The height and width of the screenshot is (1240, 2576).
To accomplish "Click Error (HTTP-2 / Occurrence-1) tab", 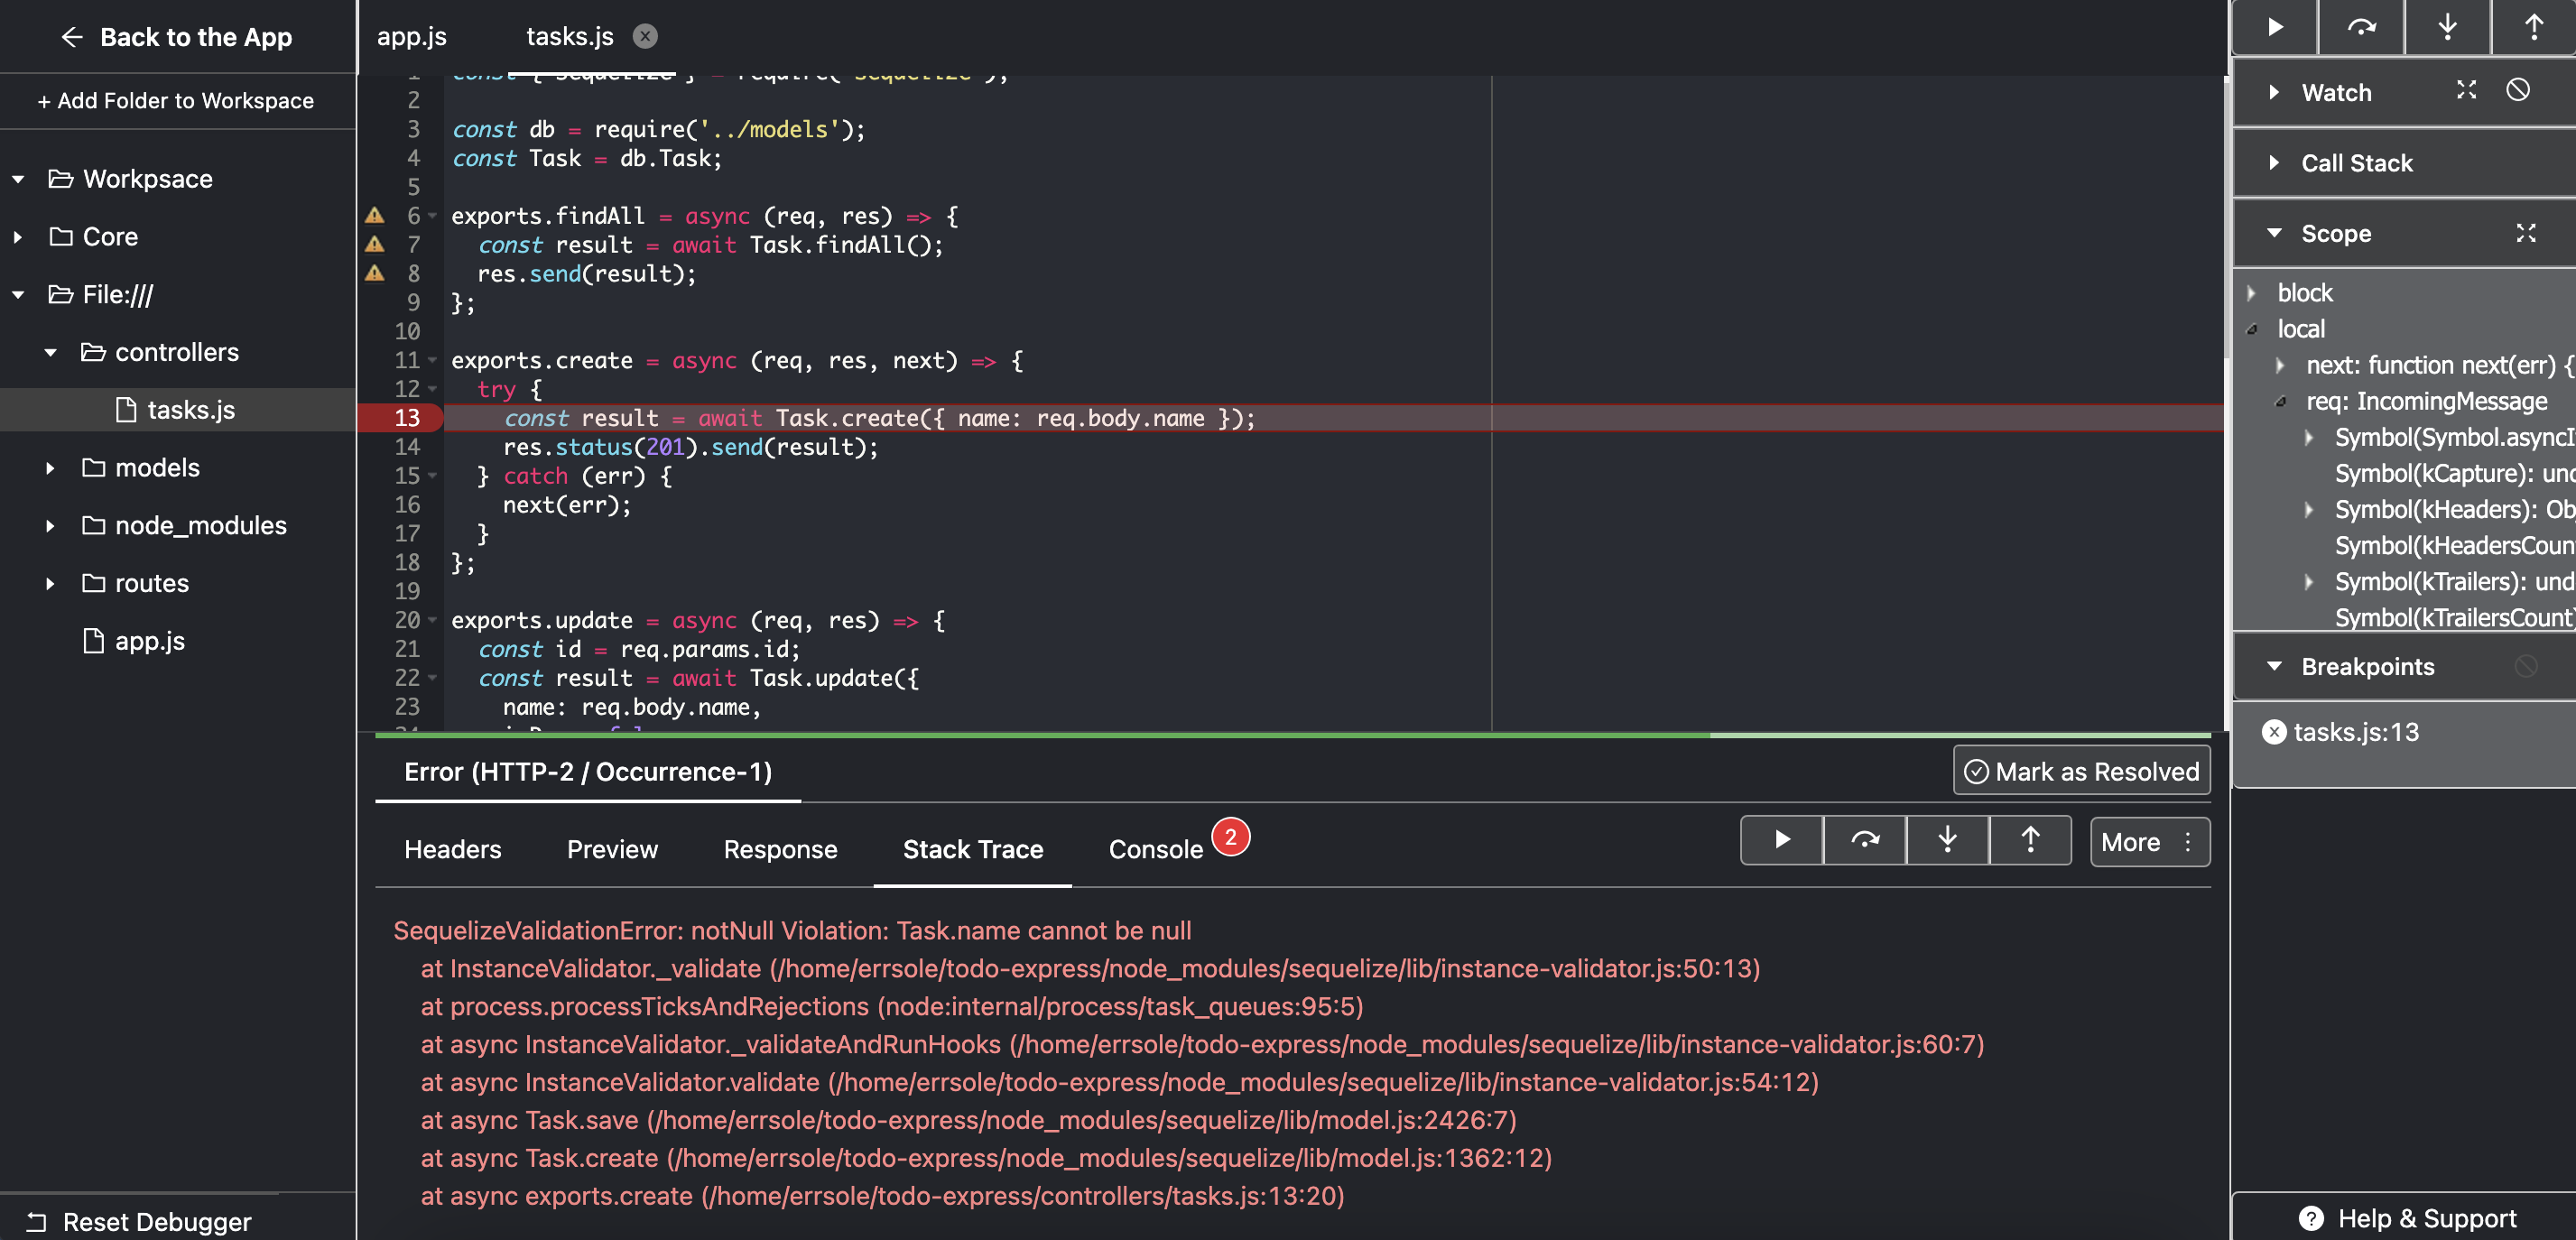I will coord(588,772).
